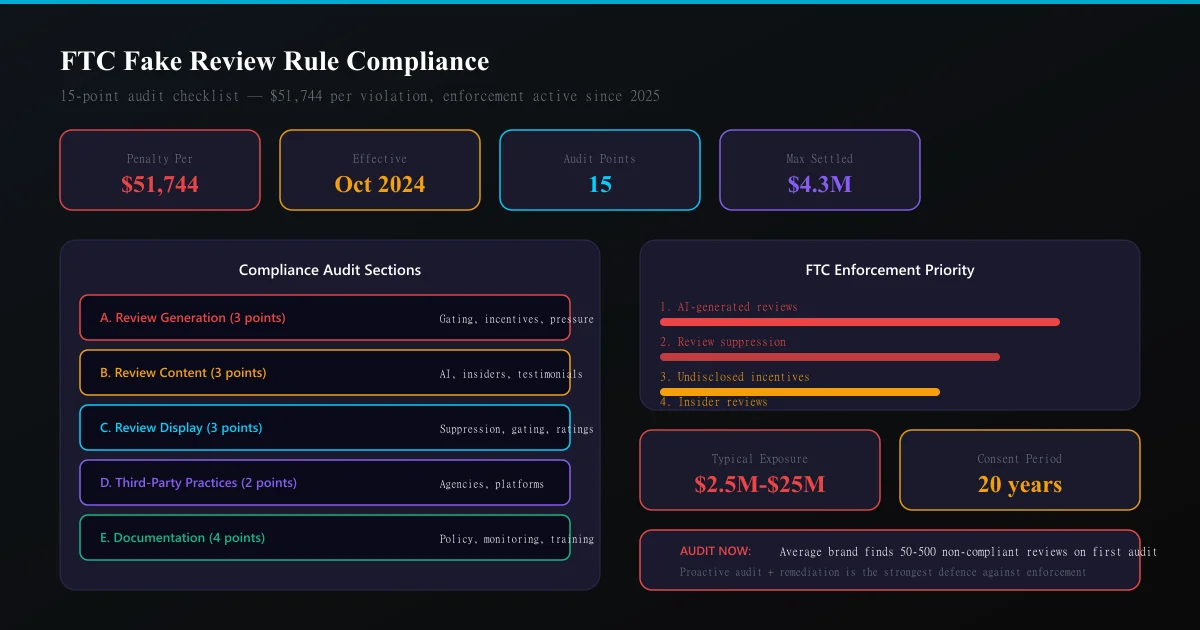Click the '2. Review suppression' label
Image resolution: width=1200 pixels, height=630 pixels.
point(723,342)
